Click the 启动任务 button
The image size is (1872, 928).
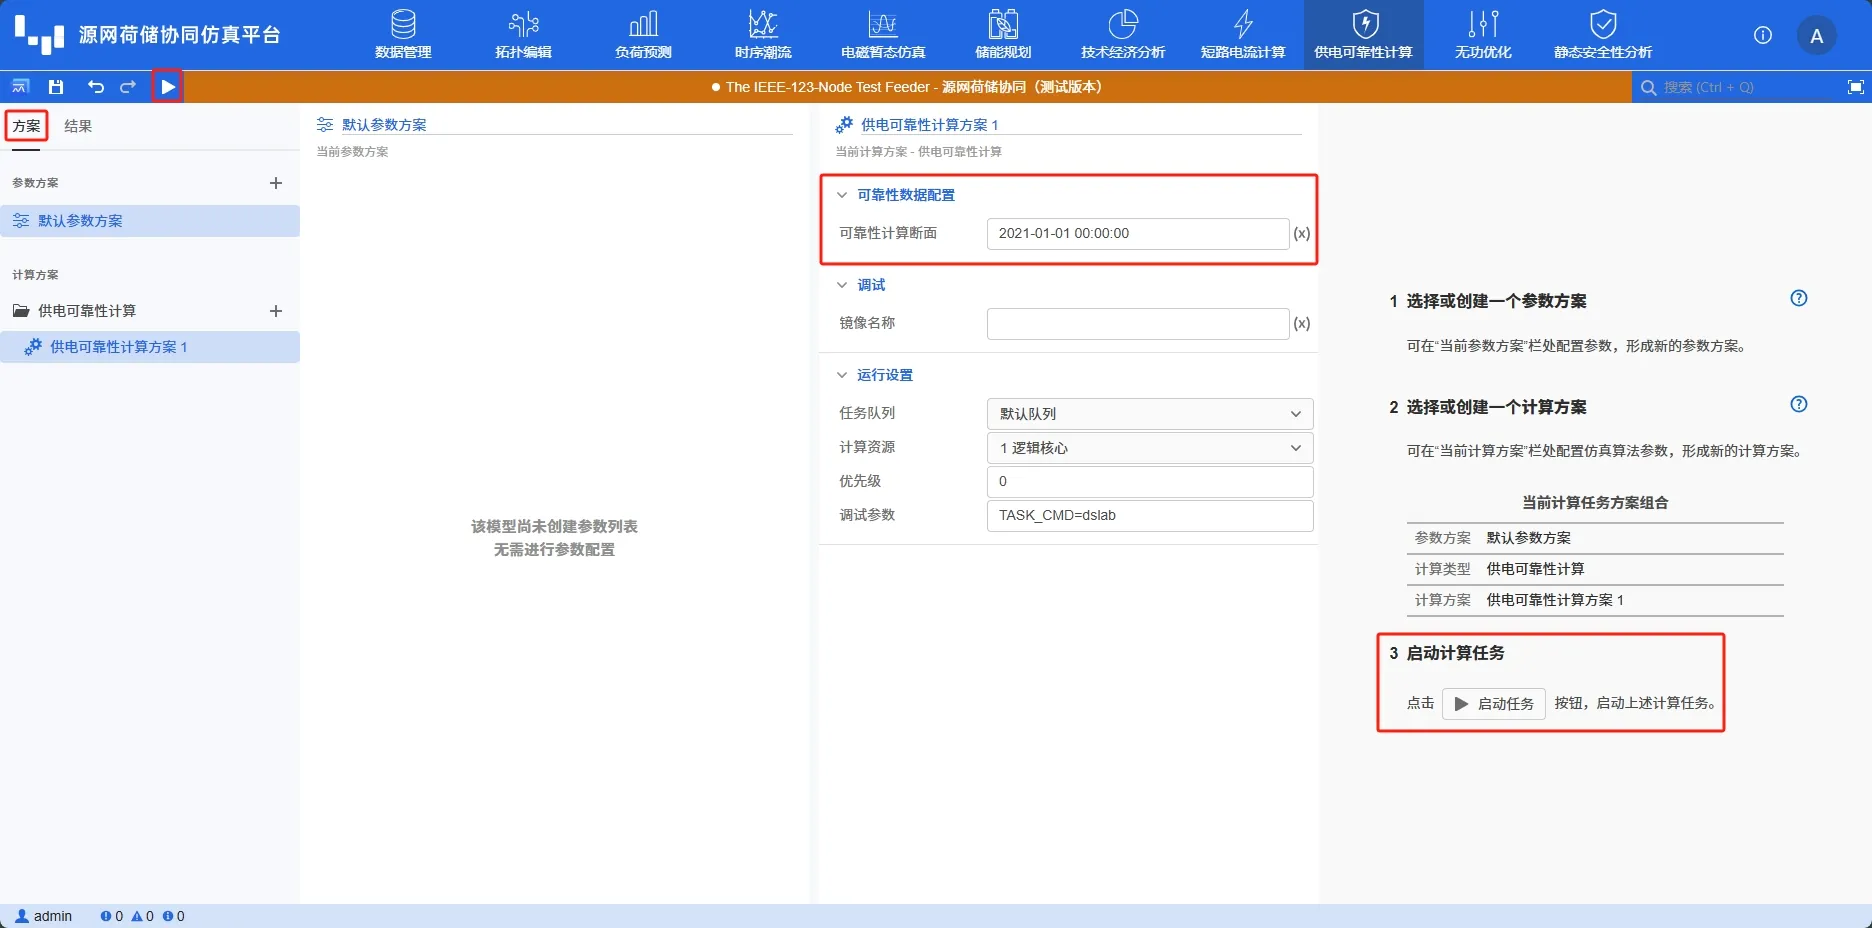pos(1494,704)
